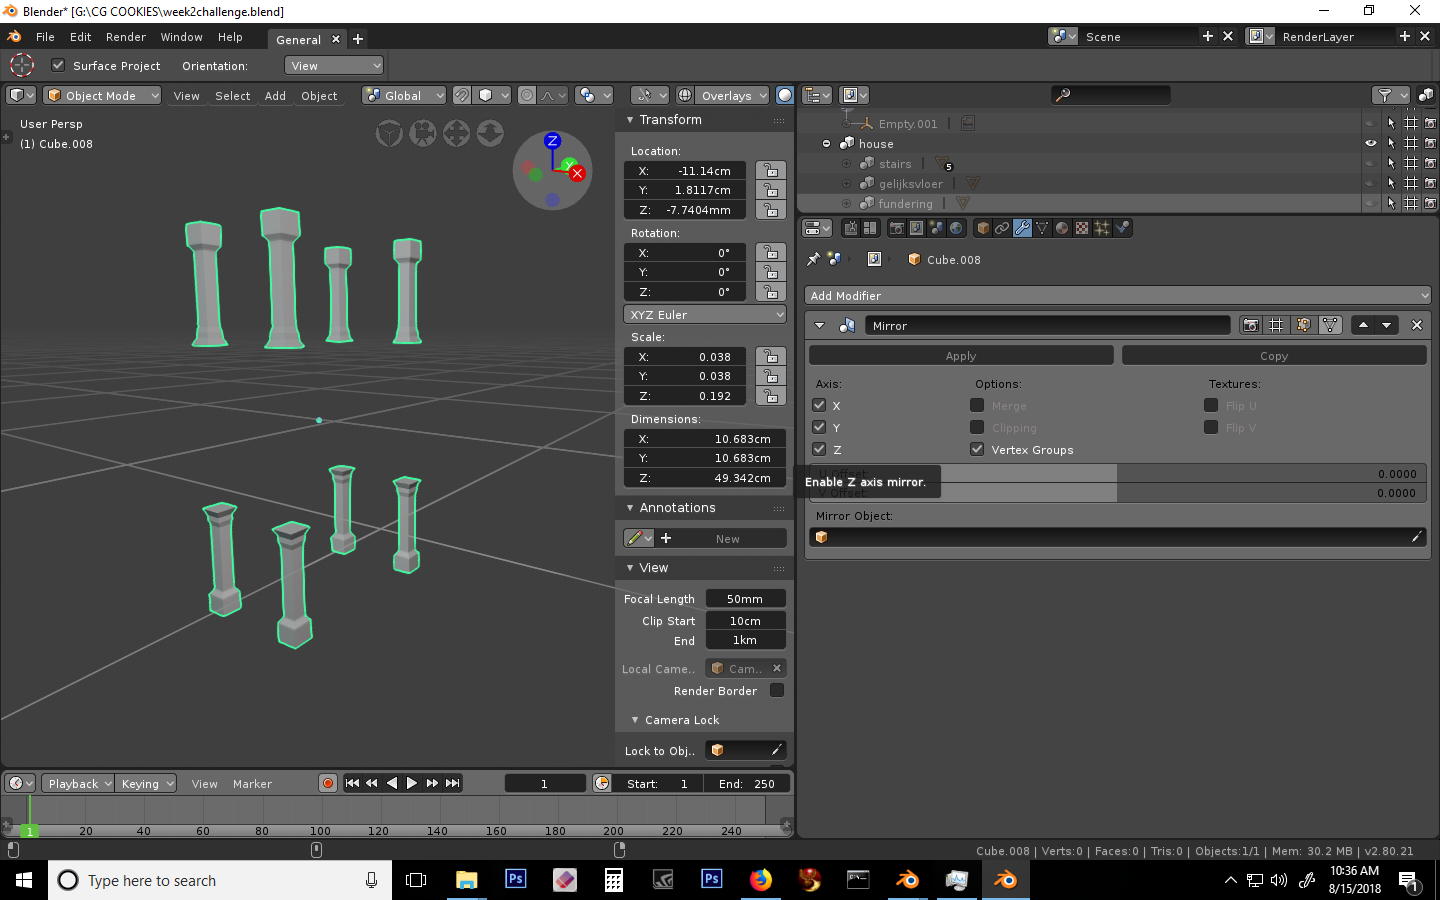
Task: Switch to the General workspace tab
Action: pyautogui.click(x=298, y=39)
